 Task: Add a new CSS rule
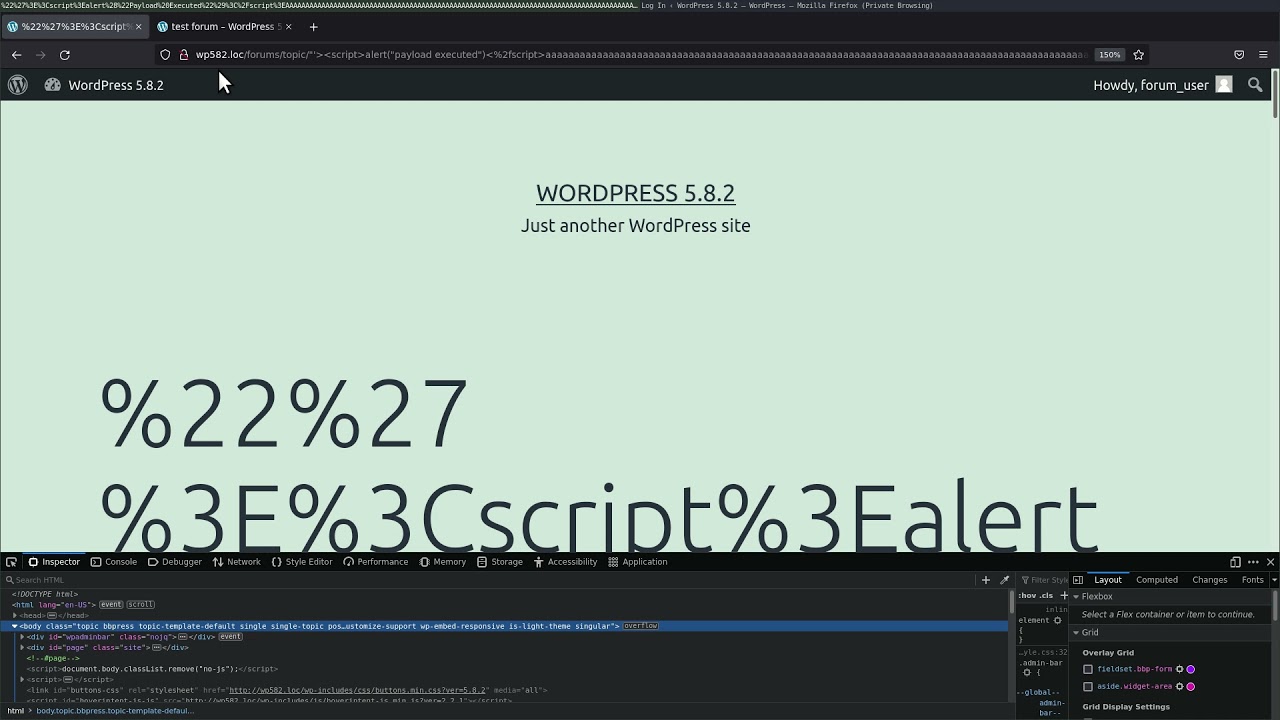[1064, 595]
